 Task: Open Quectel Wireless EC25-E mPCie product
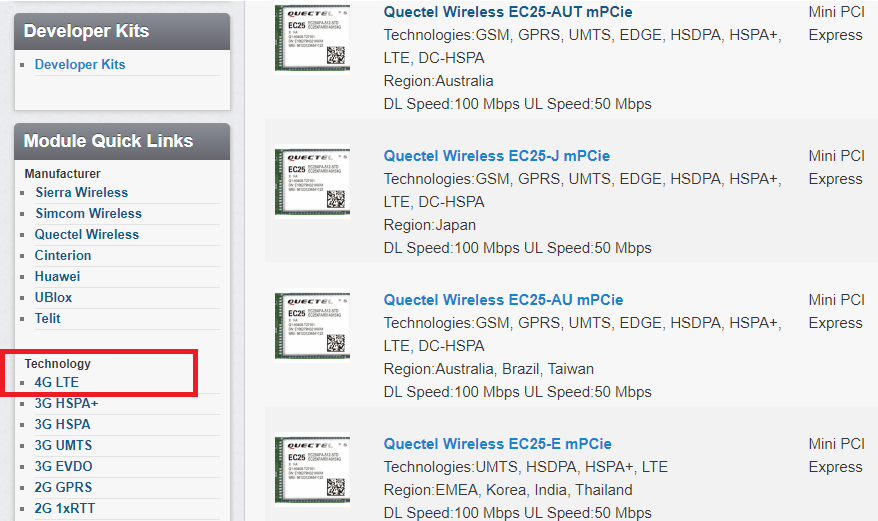(497, 444)
